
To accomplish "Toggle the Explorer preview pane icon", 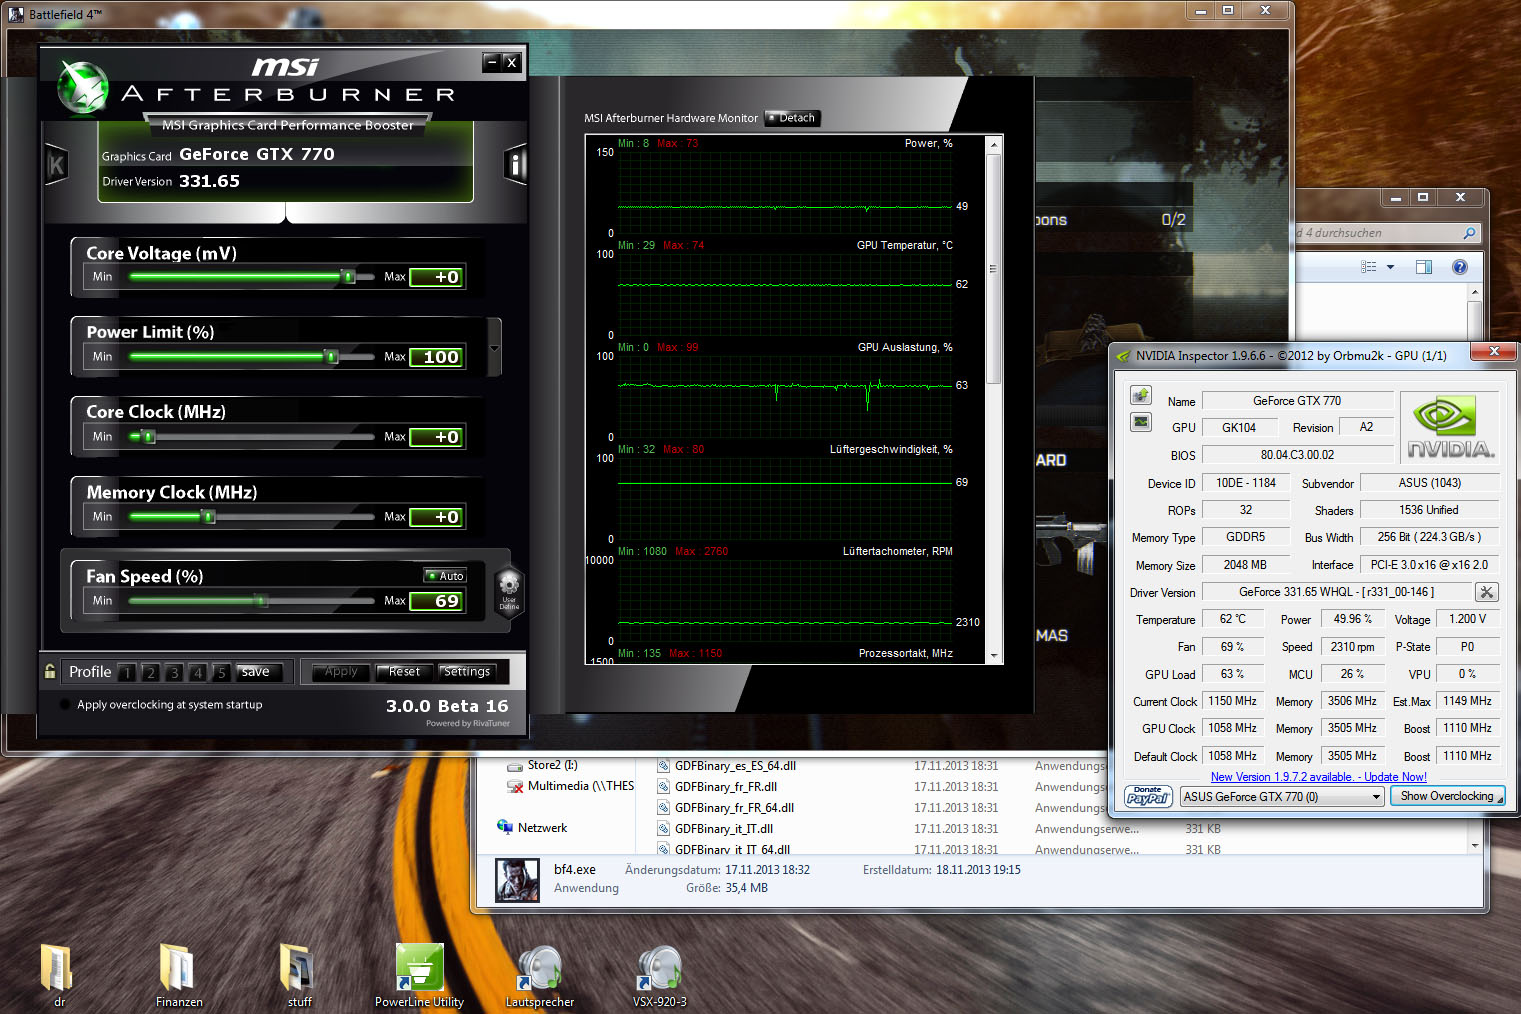I will [x=1424, y=267].
